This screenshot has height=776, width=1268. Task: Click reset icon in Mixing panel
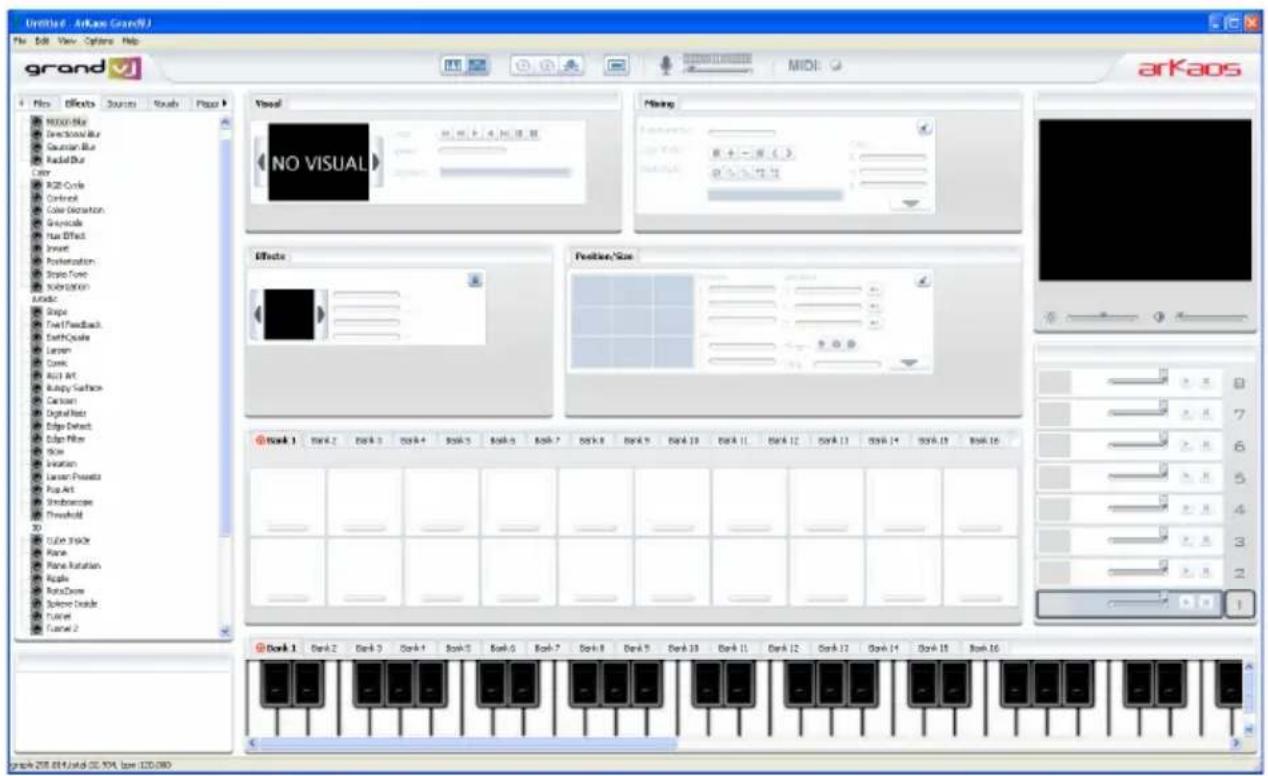(924, 127)
